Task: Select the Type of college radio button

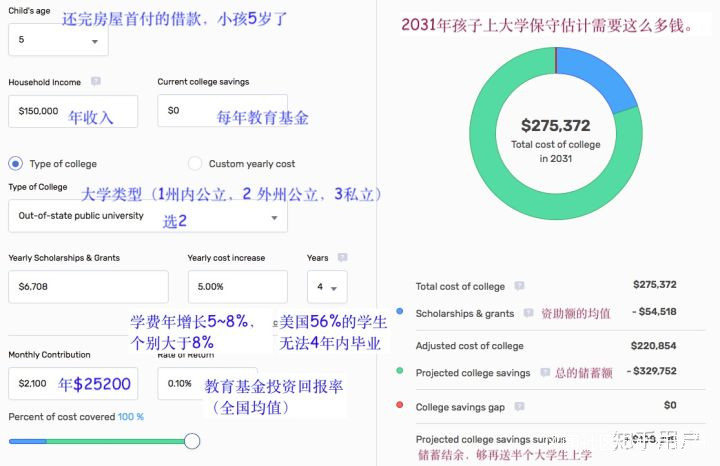Action: 16,163
